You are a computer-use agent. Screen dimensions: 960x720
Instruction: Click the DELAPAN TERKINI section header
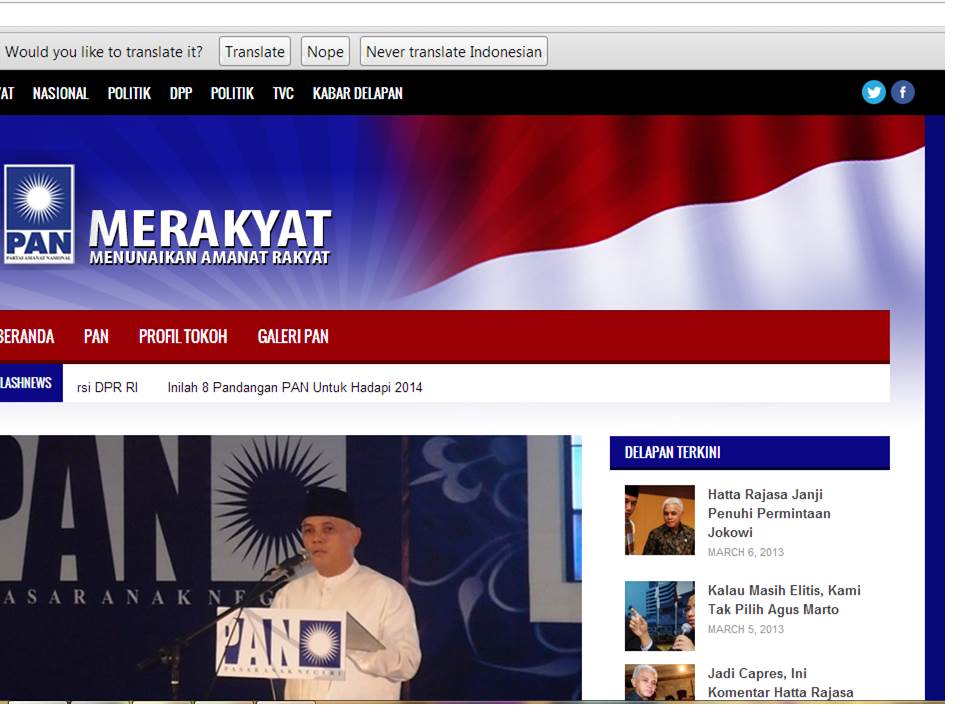click(749, 453)
